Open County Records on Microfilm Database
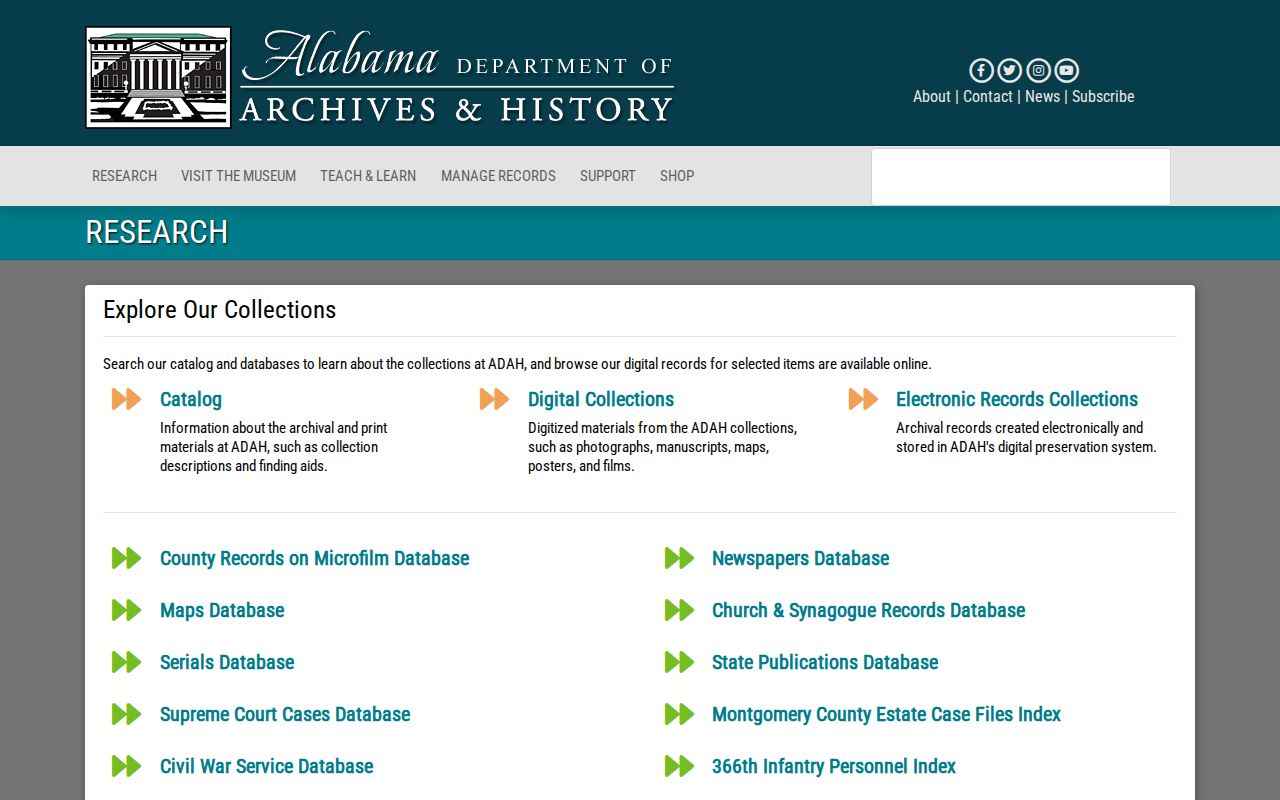 click(x=315, y=558)
